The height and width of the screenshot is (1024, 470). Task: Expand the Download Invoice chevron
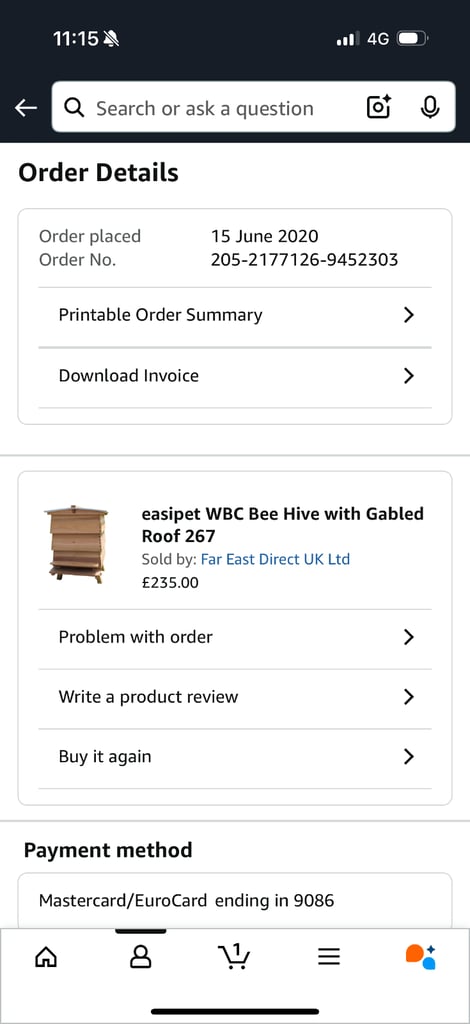[409, 376]
